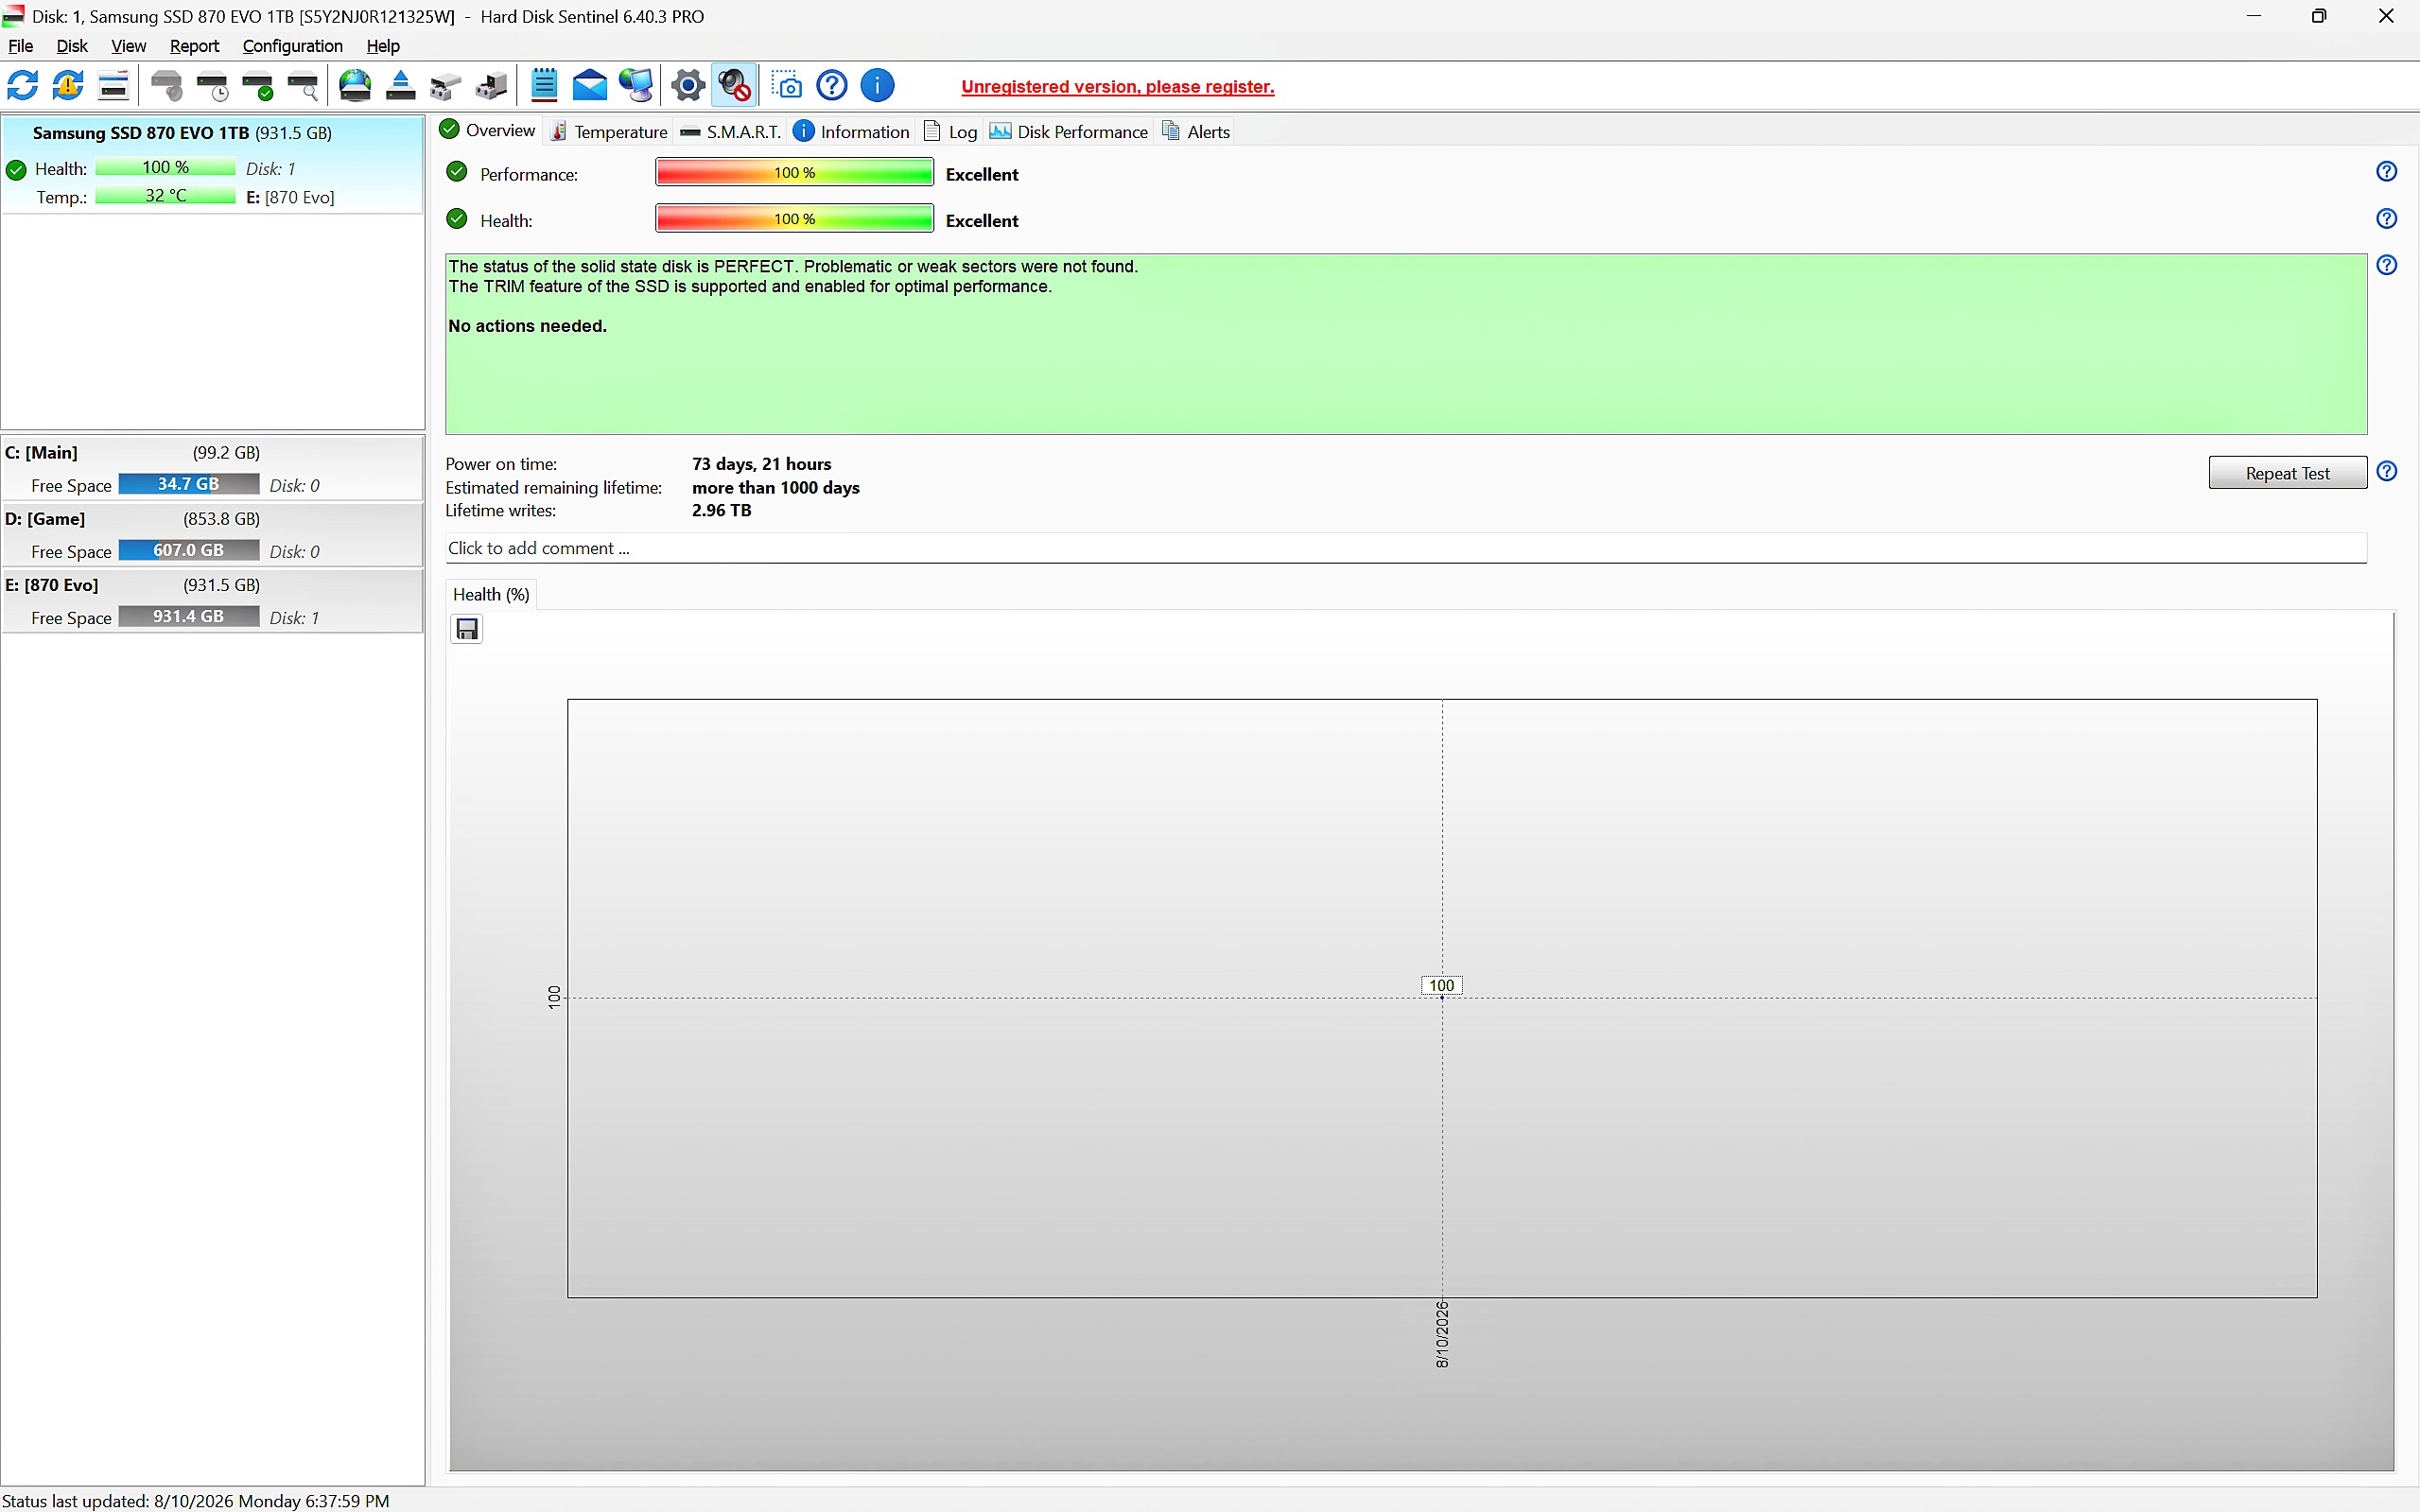Click the disk-with-clock toolbar icon
The height and width of the screenshot is (1512, 2420).
[x=213, y=86]
